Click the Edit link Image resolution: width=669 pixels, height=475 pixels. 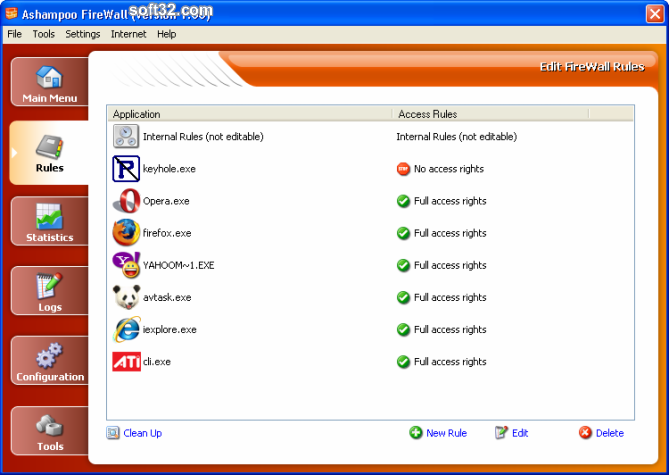[520, 433]
